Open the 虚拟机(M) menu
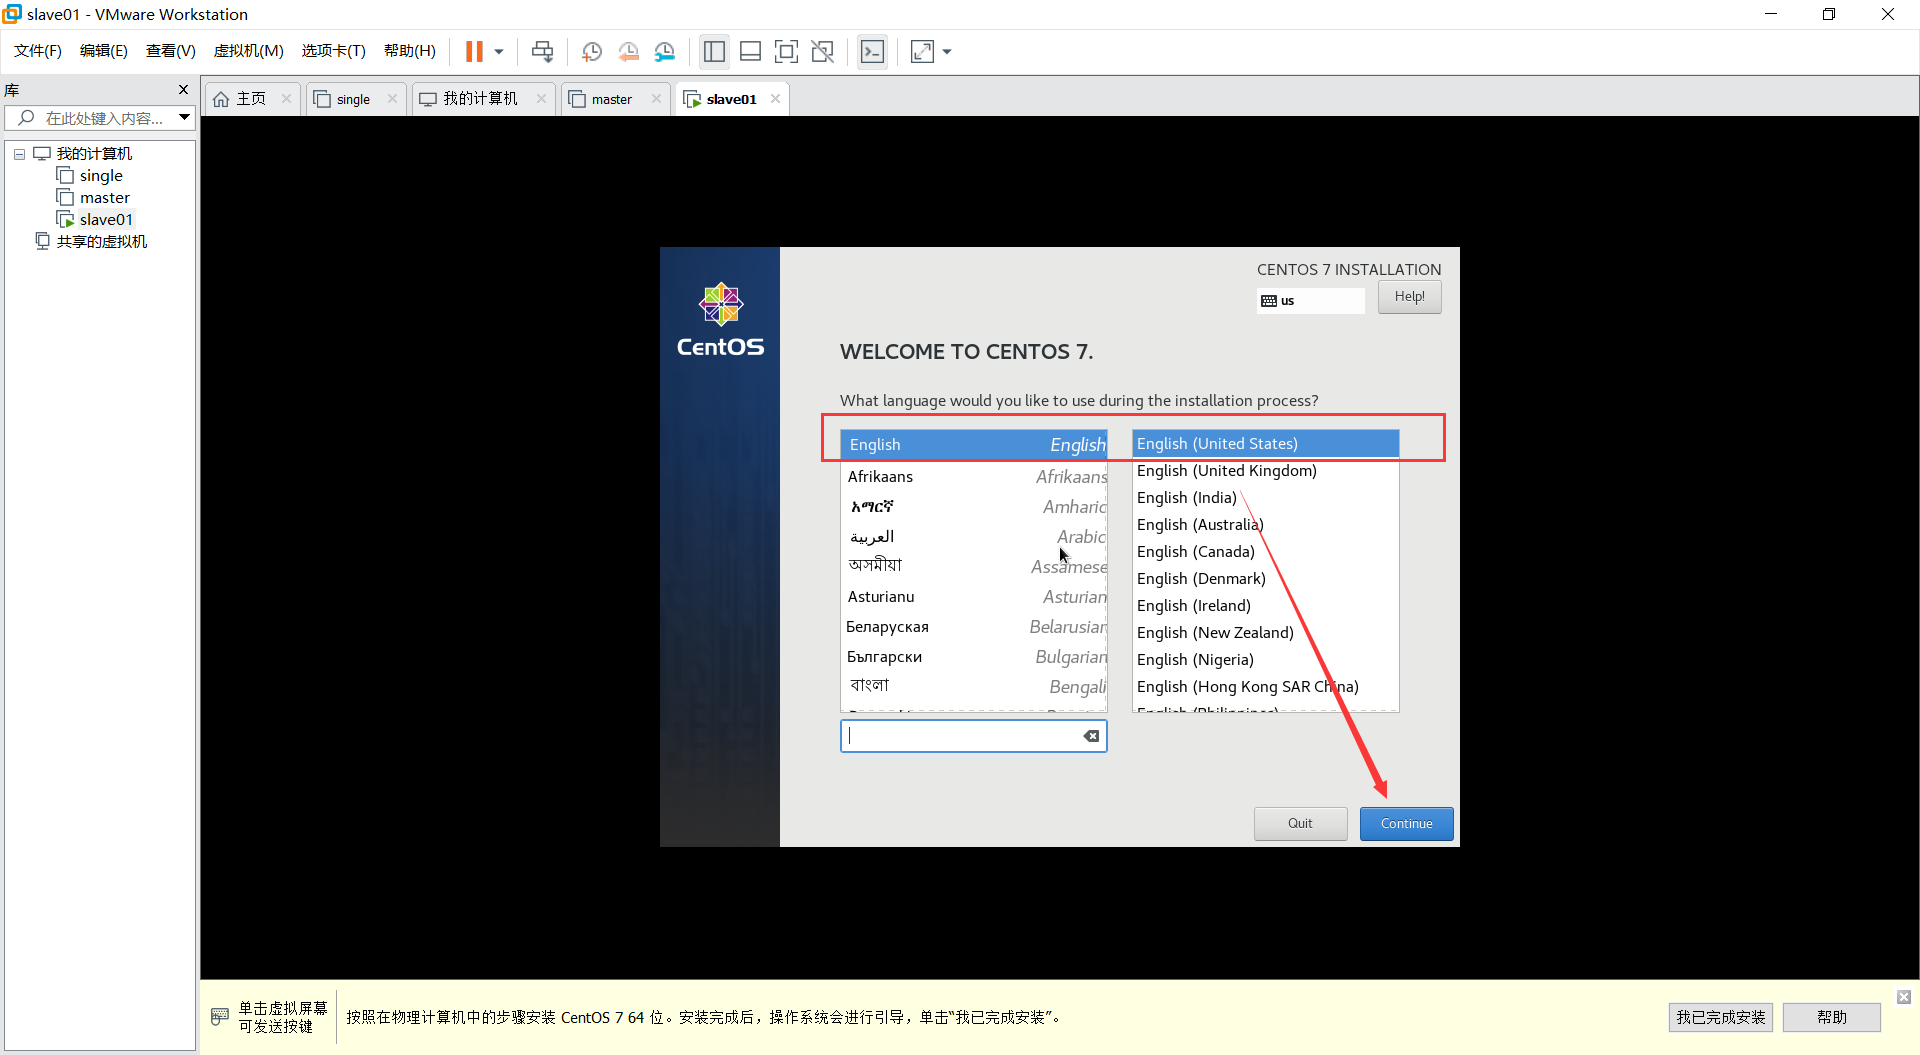 [248, 51]
